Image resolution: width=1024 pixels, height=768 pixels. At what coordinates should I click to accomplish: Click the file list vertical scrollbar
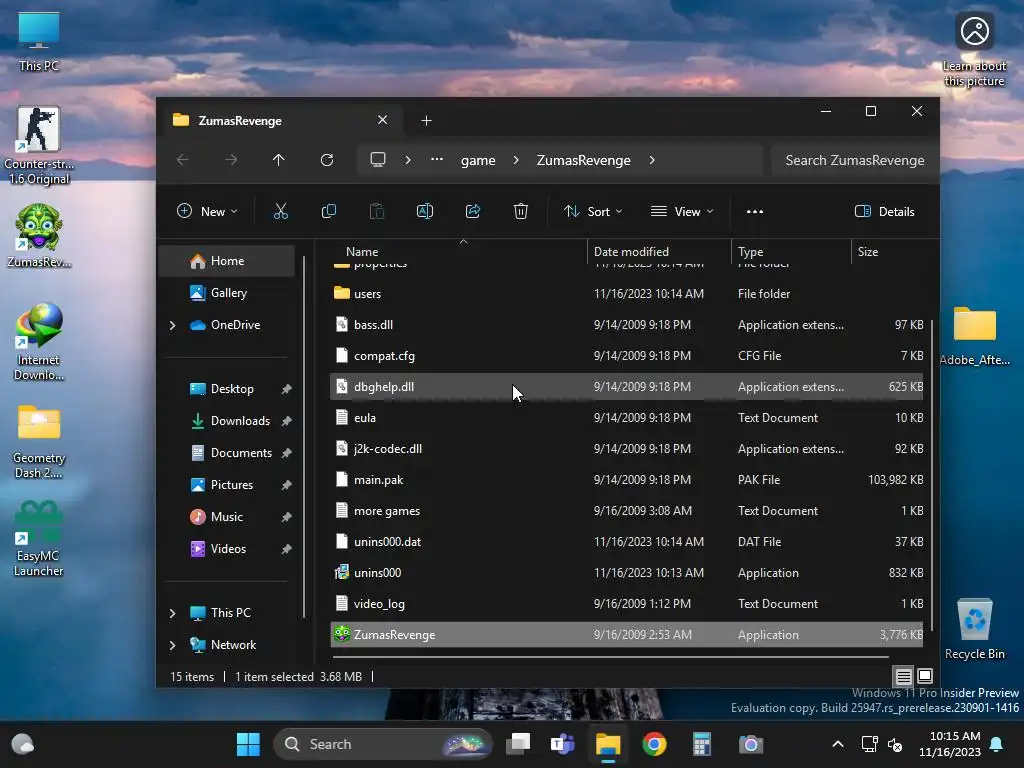pyautogui.click(x=932, y=474)
